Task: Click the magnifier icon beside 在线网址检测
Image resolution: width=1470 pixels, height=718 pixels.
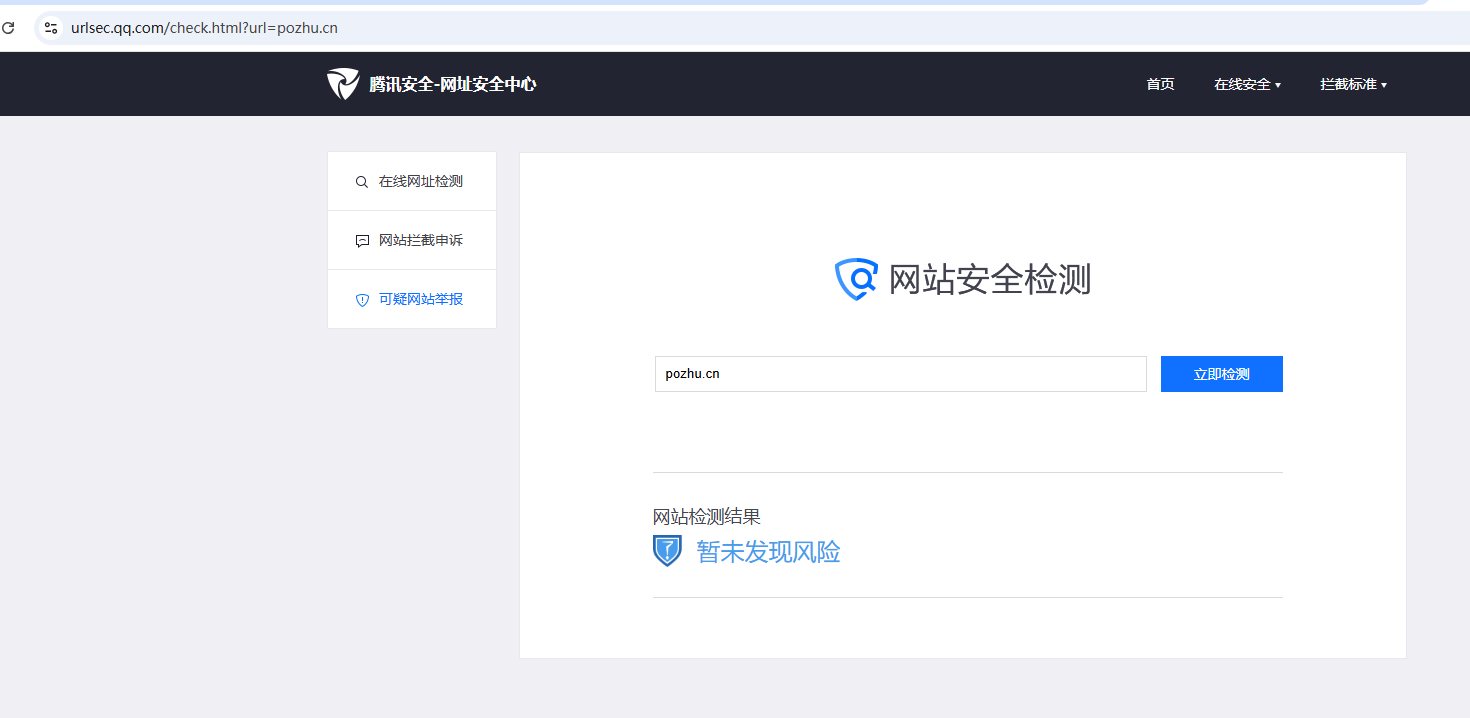Action: coord(362,182)
